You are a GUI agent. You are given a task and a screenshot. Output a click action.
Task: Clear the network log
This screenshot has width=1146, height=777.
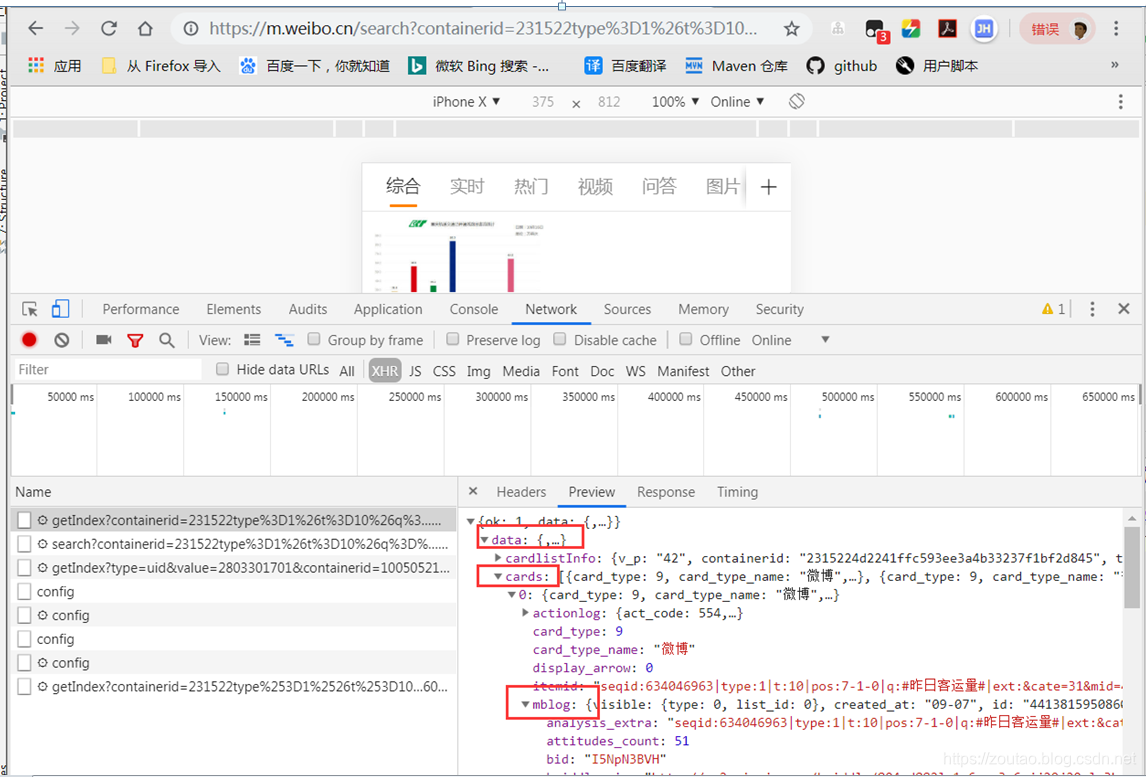tap(61, 340)
